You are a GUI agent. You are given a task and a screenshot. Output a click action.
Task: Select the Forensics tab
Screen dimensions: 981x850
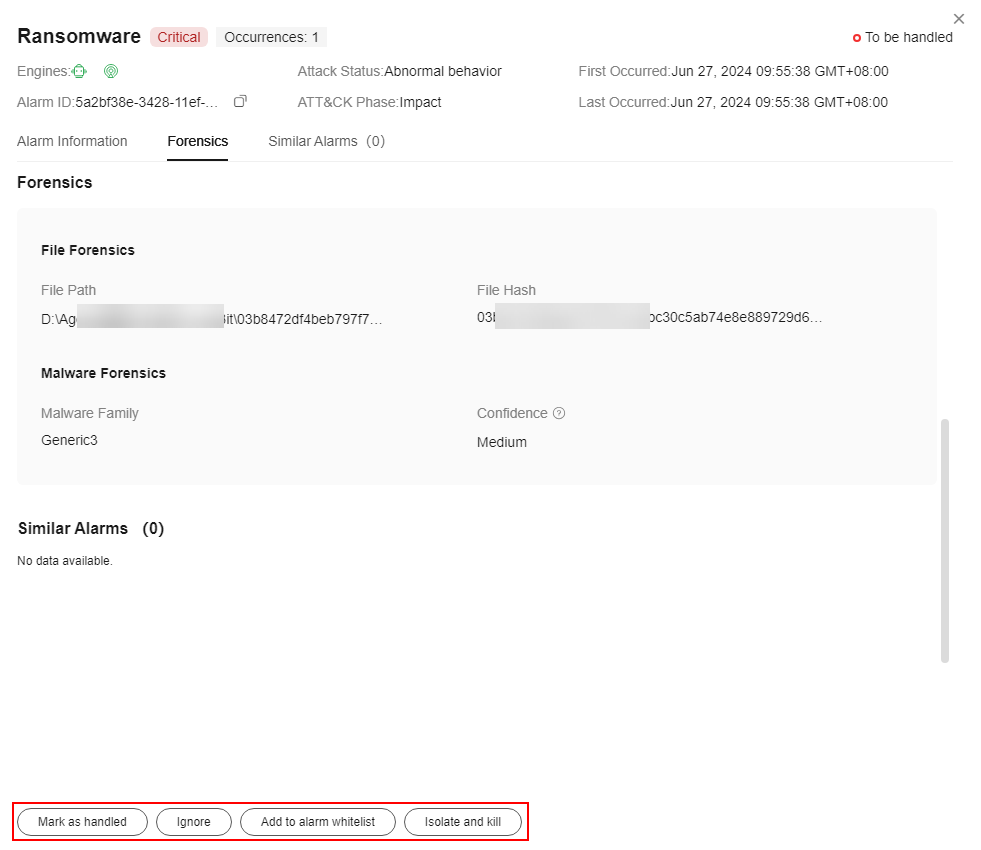pos(197,141)
